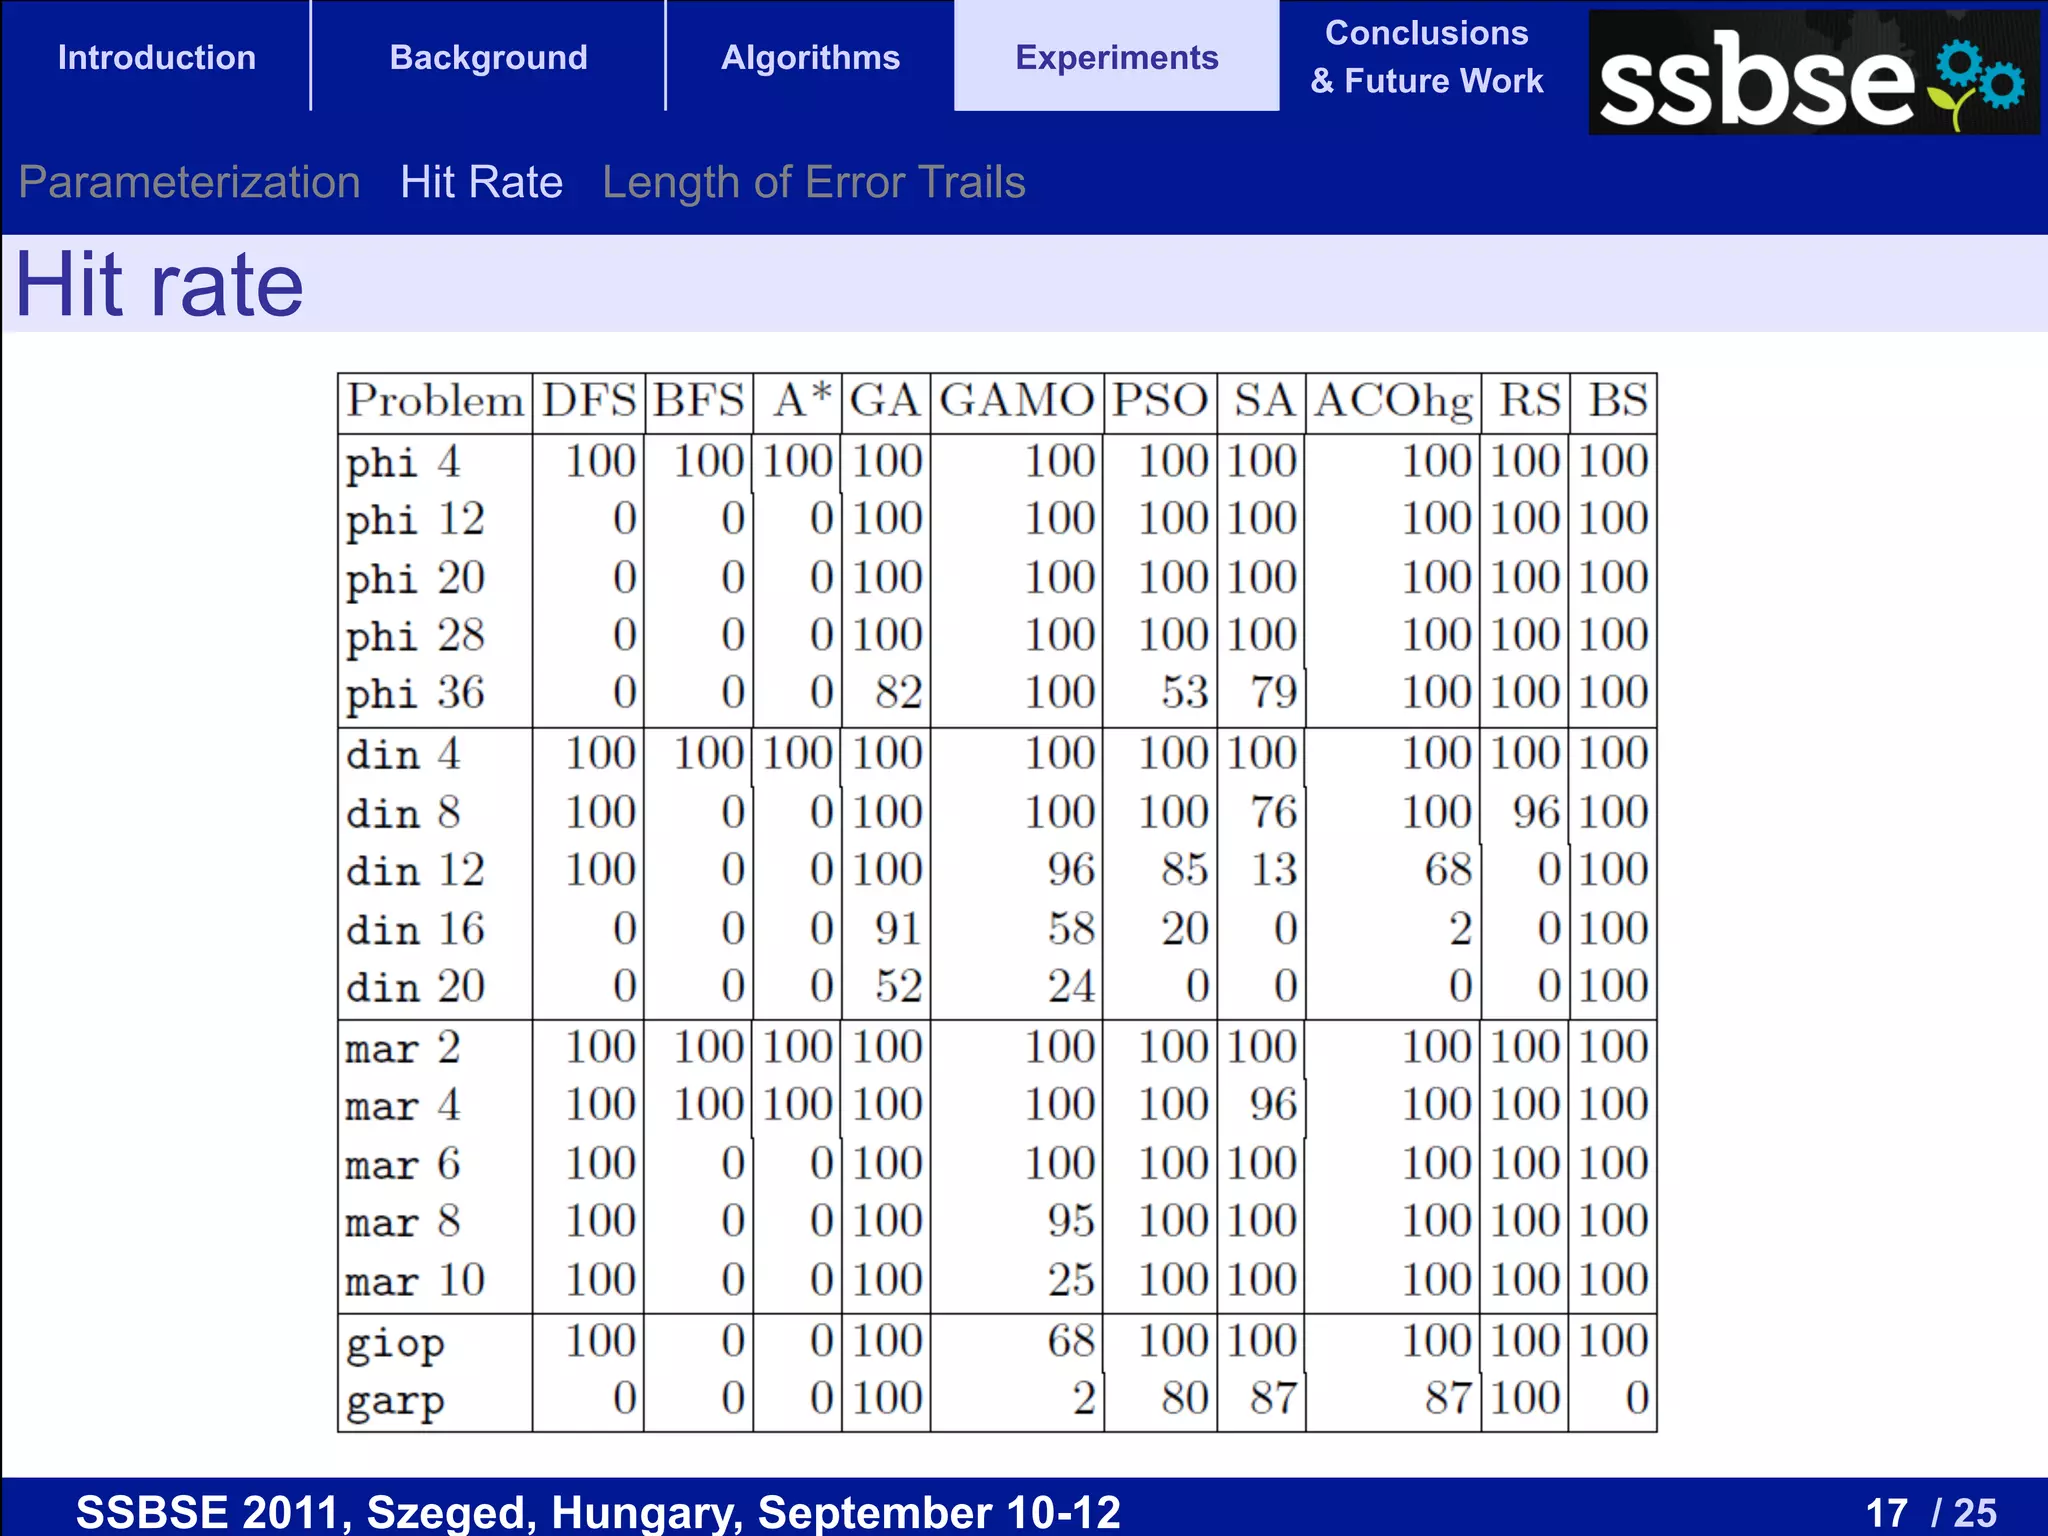Viewport: 2048px width, 1536px height.
Task: Click GA value 52 in din 20 row
Action: 898,987
